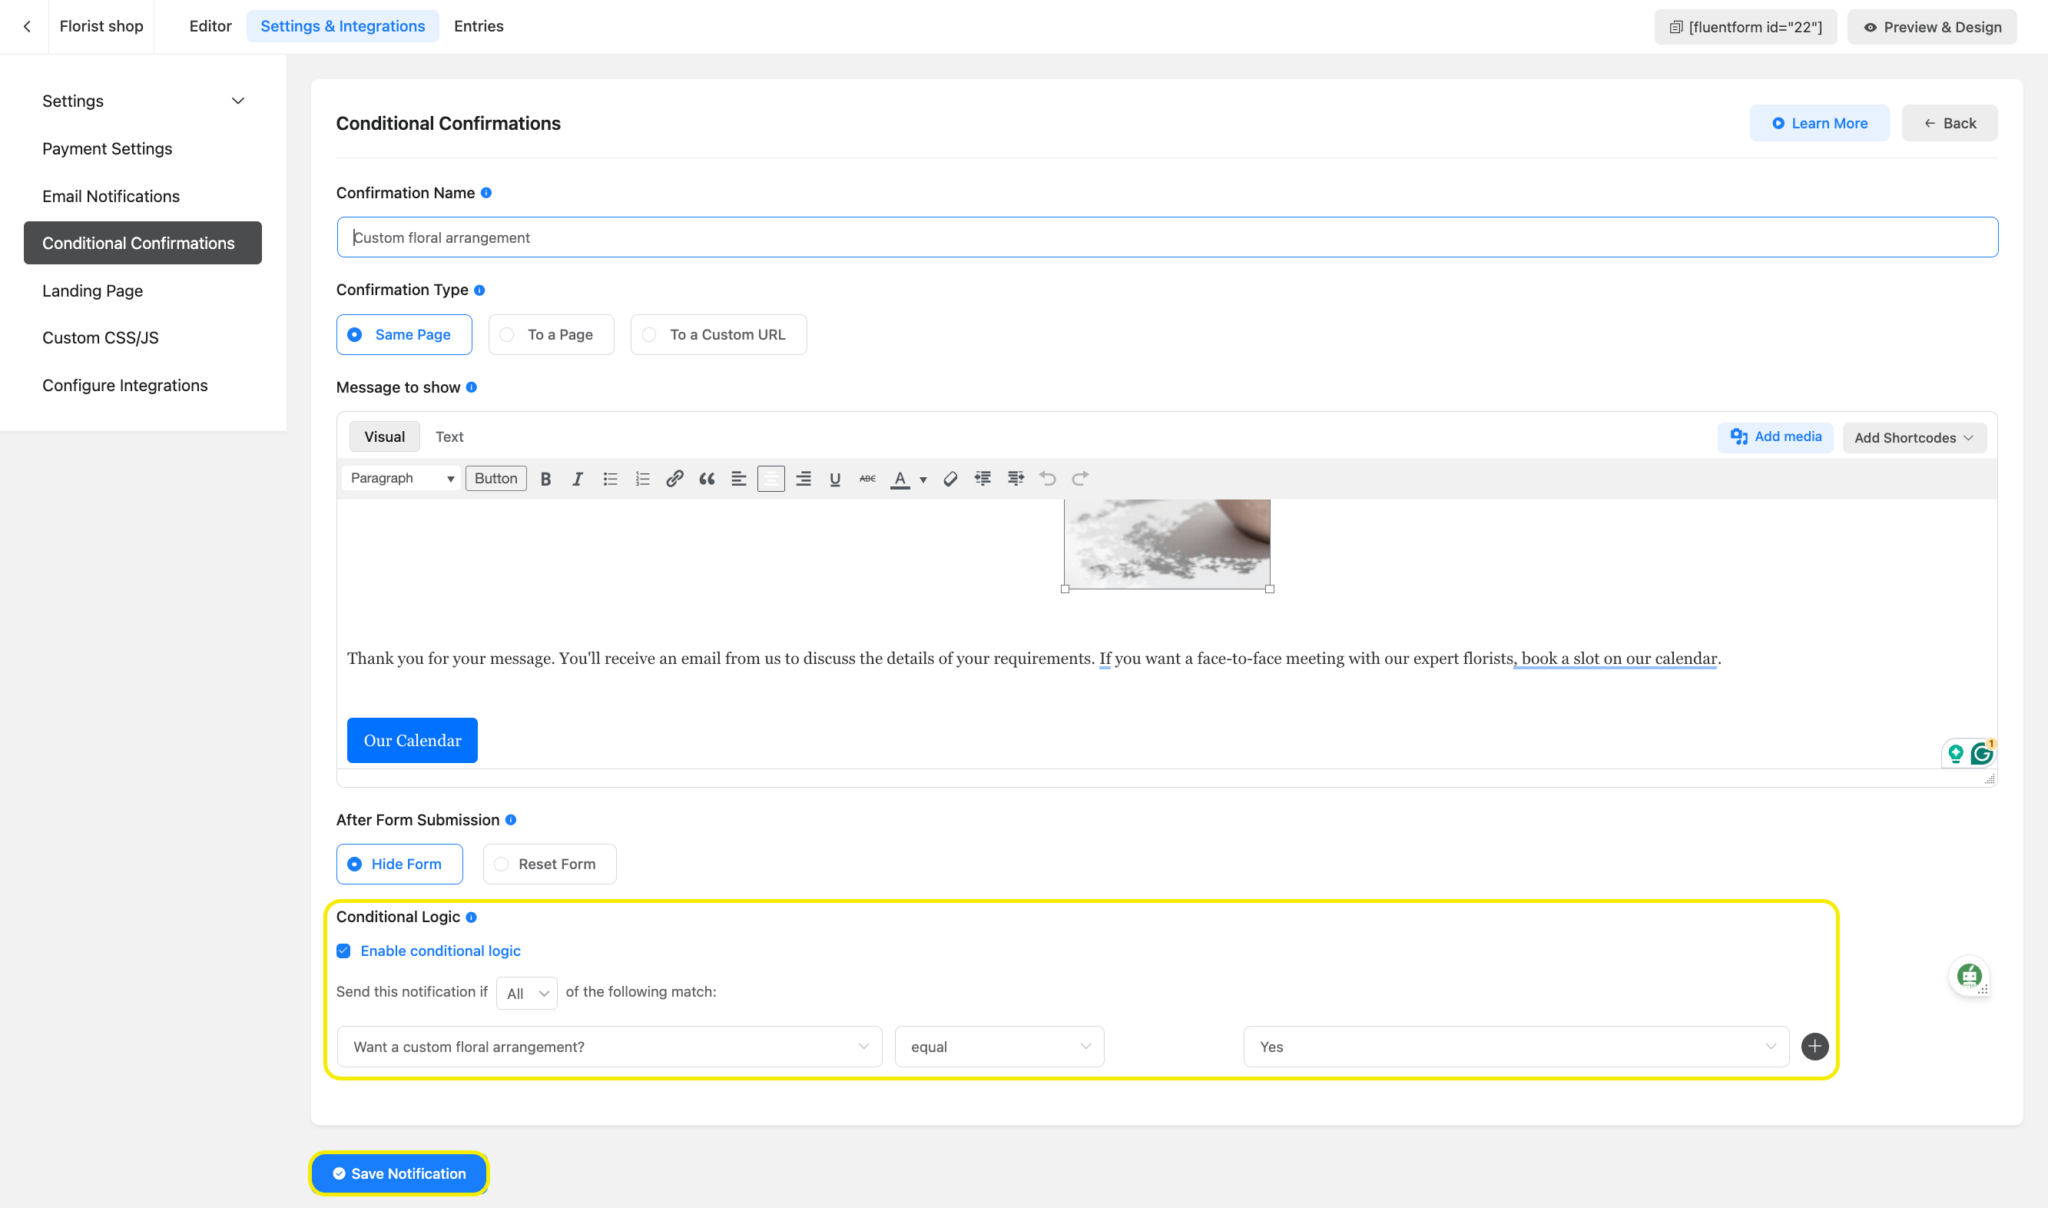
Task: Click the Confirmation Name input field
Action: pyautogui.click(x=1166, y=238)
